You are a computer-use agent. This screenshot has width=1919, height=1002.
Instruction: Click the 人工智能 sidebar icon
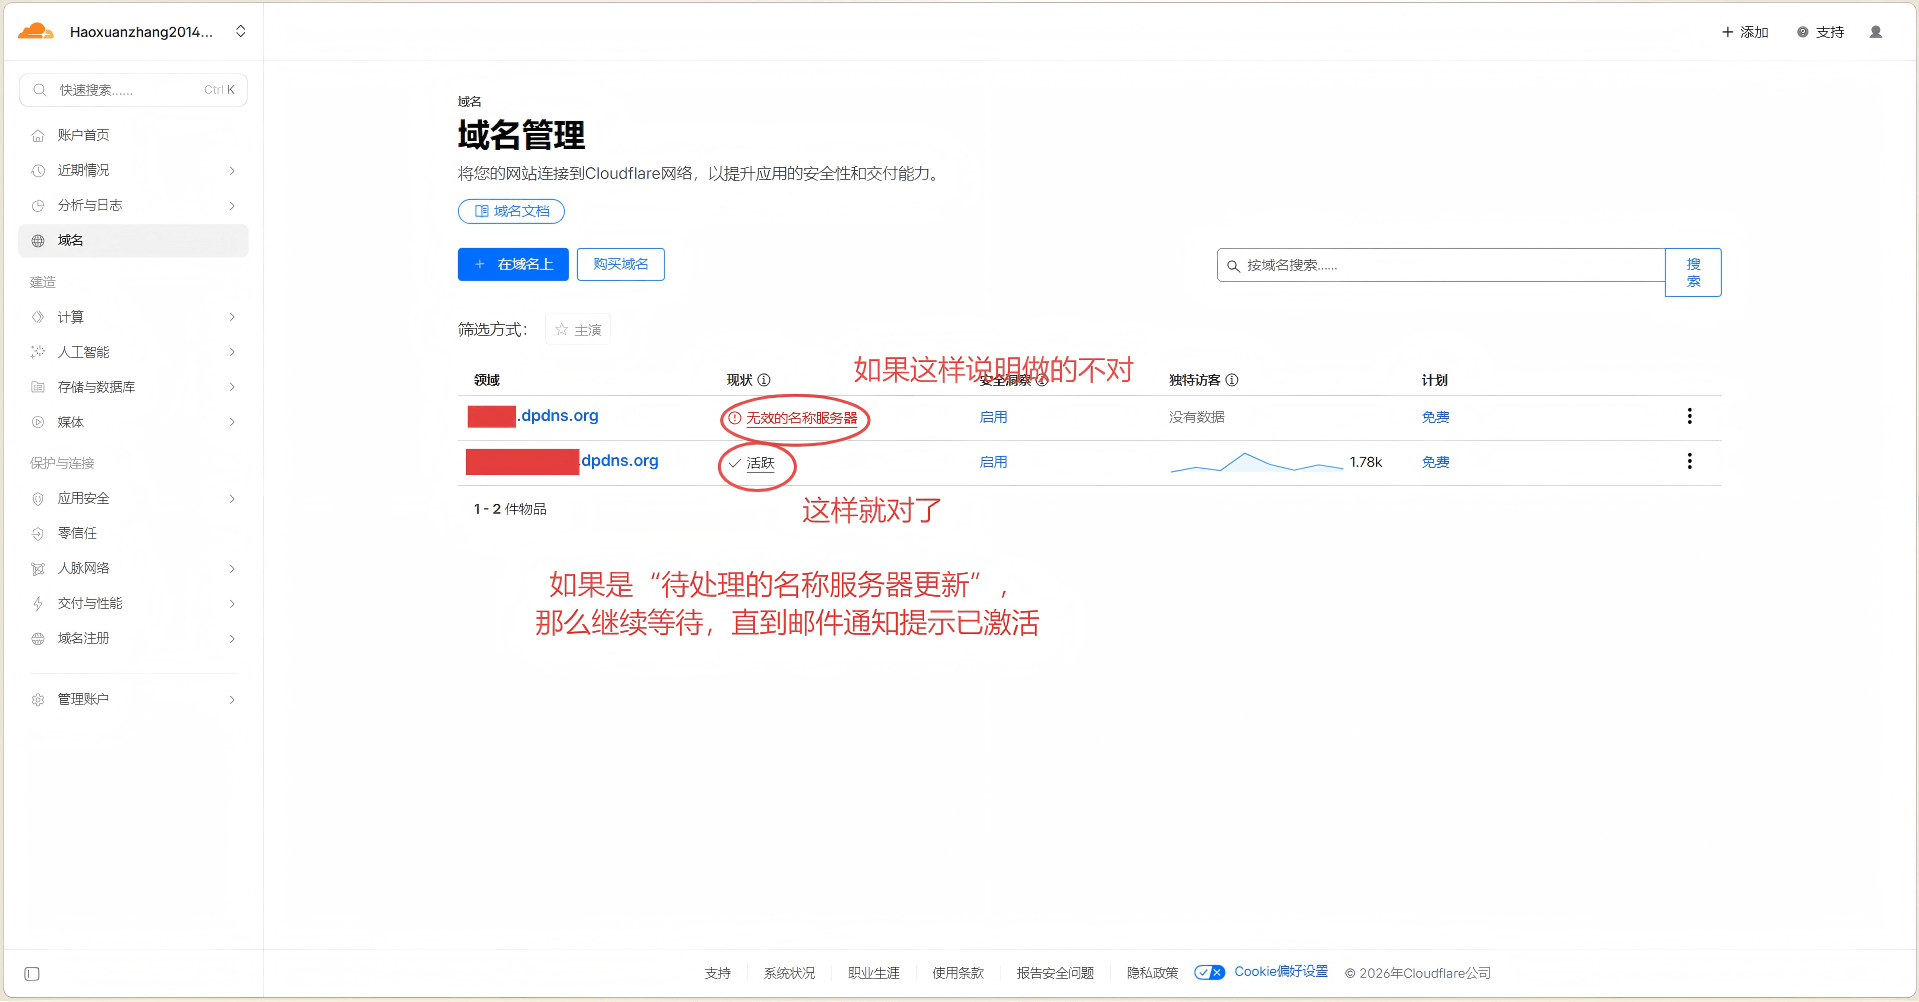(37, 352)
